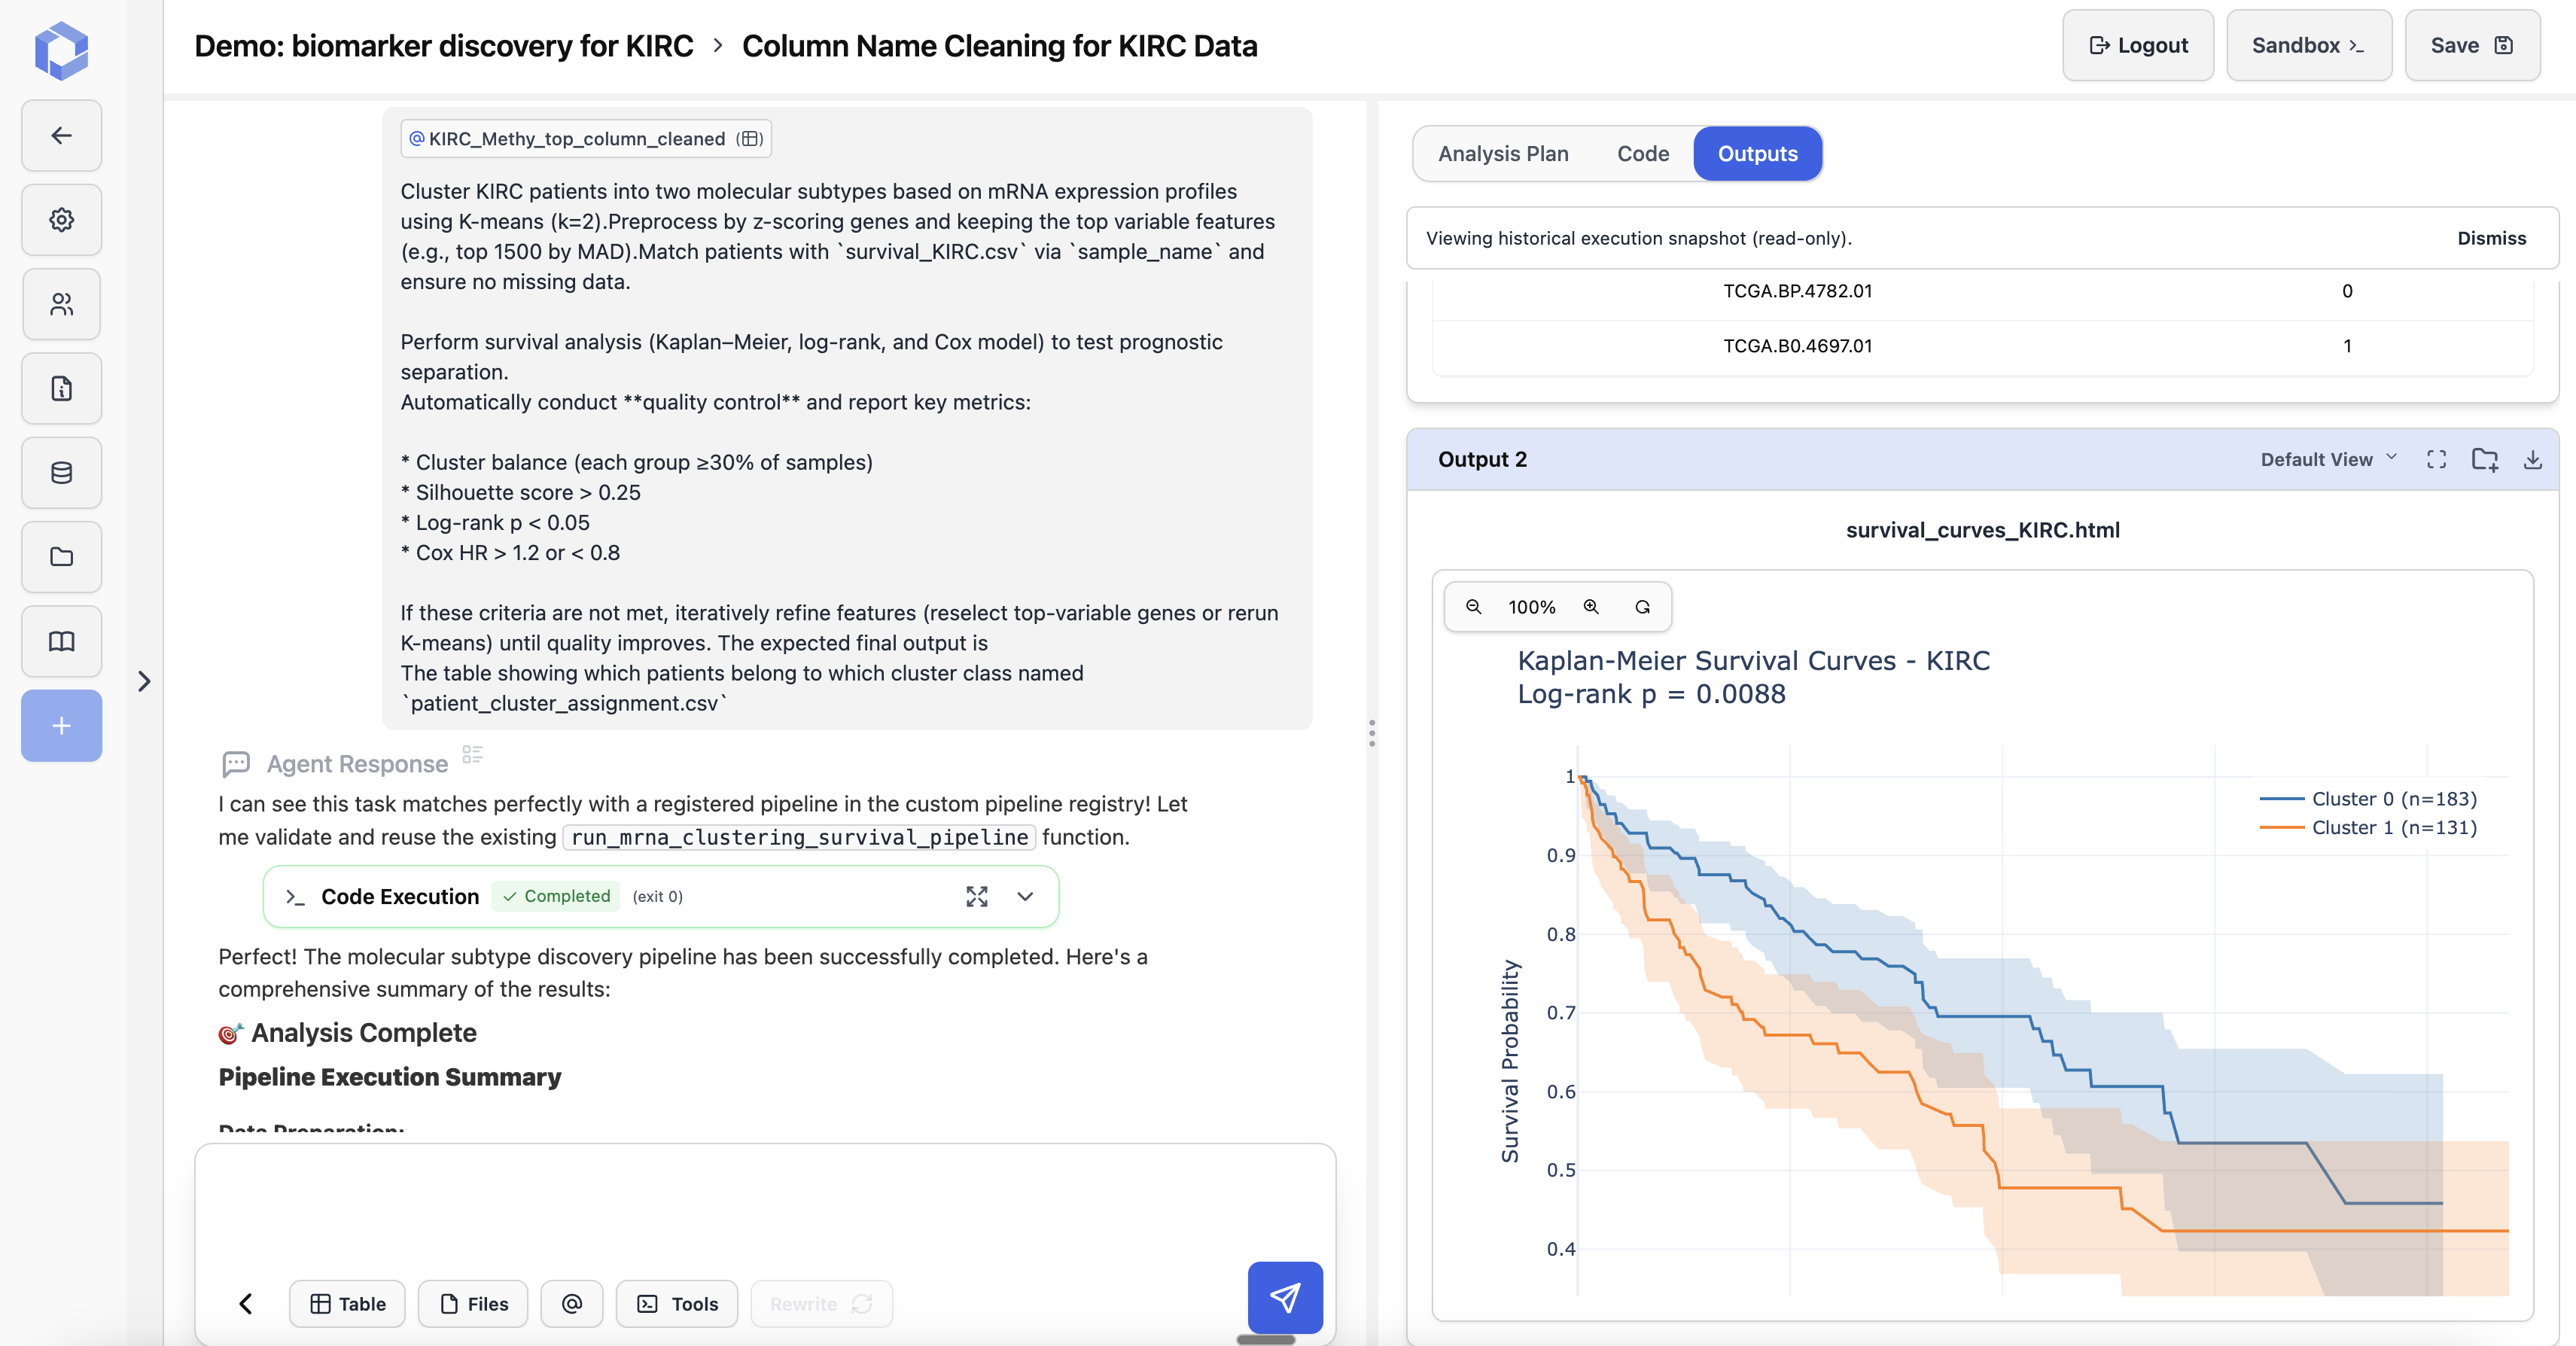Open the settings gear in the sidebar
This screenshot has height=1346, width=2576.
click(x=61, y=219)
